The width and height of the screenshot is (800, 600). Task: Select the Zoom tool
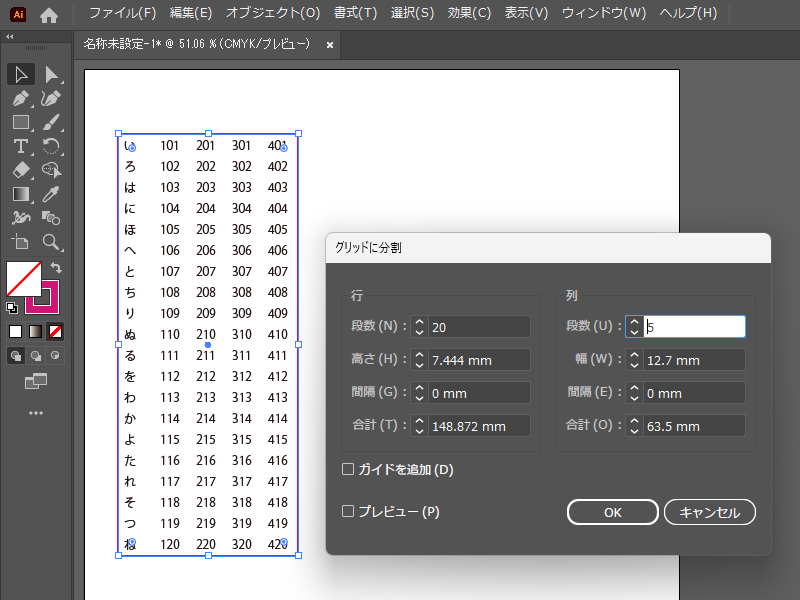(52, 242)
